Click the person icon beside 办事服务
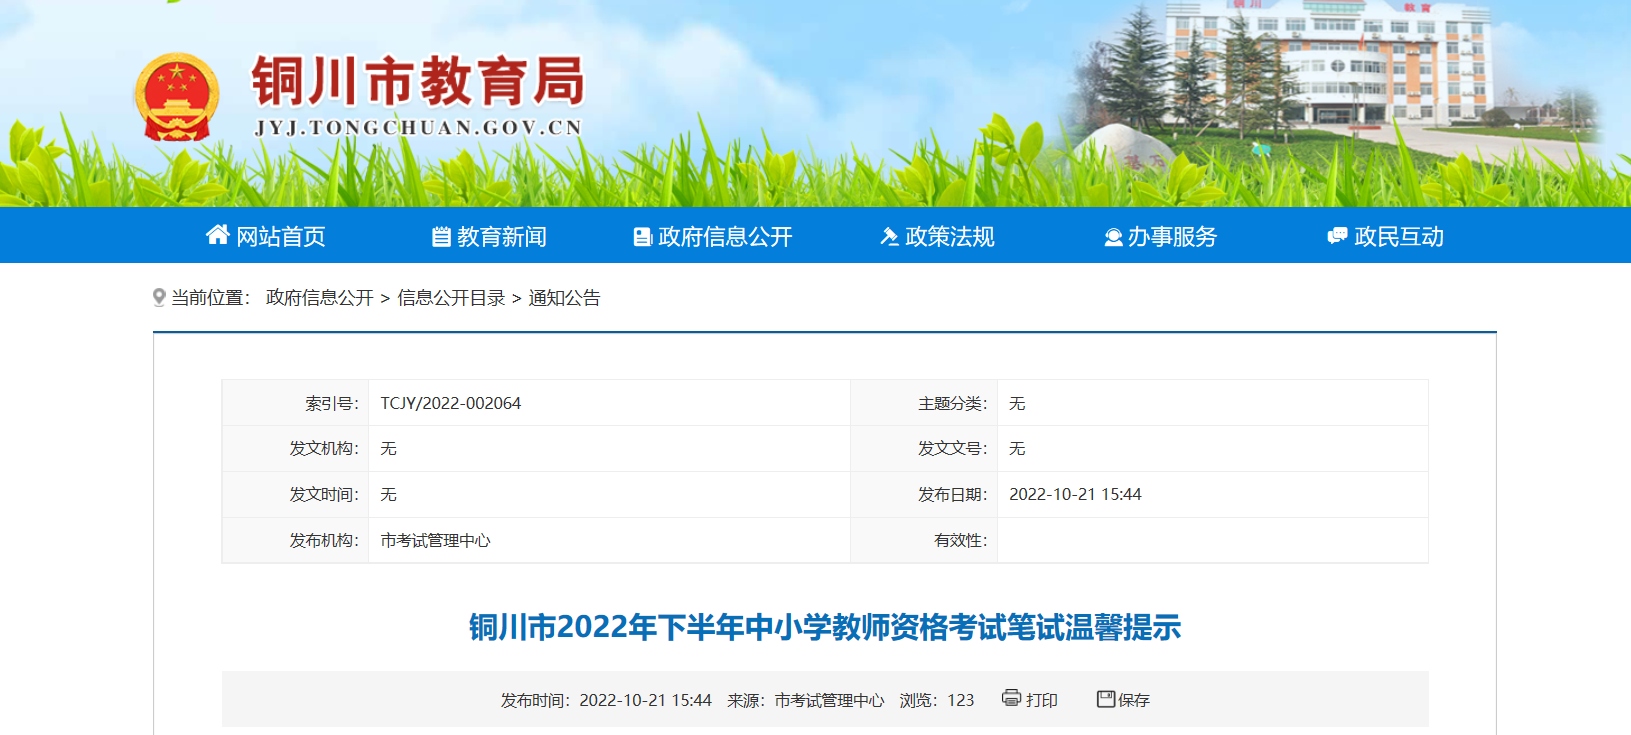 click(x=1113, y=237)
